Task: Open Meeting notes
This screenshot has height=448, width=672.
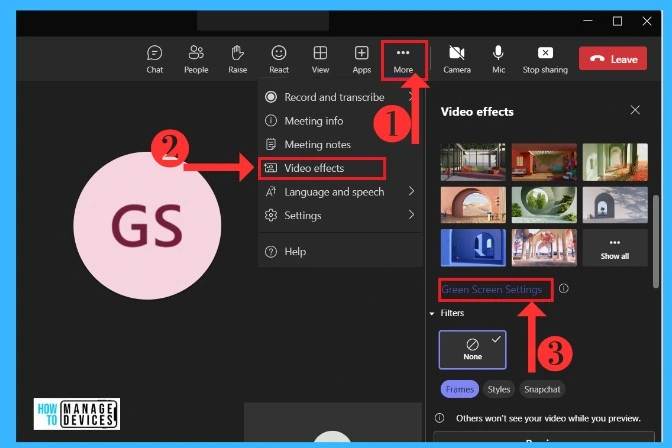Action: click(x=340, y=144)
